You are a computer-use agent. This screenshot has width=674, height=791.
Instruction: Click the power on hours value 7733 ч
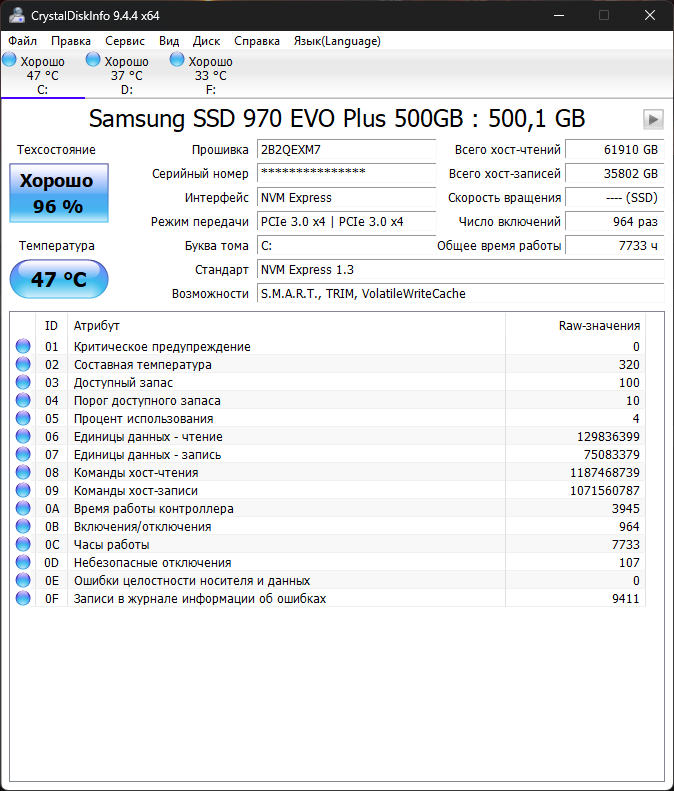[614, 246]
